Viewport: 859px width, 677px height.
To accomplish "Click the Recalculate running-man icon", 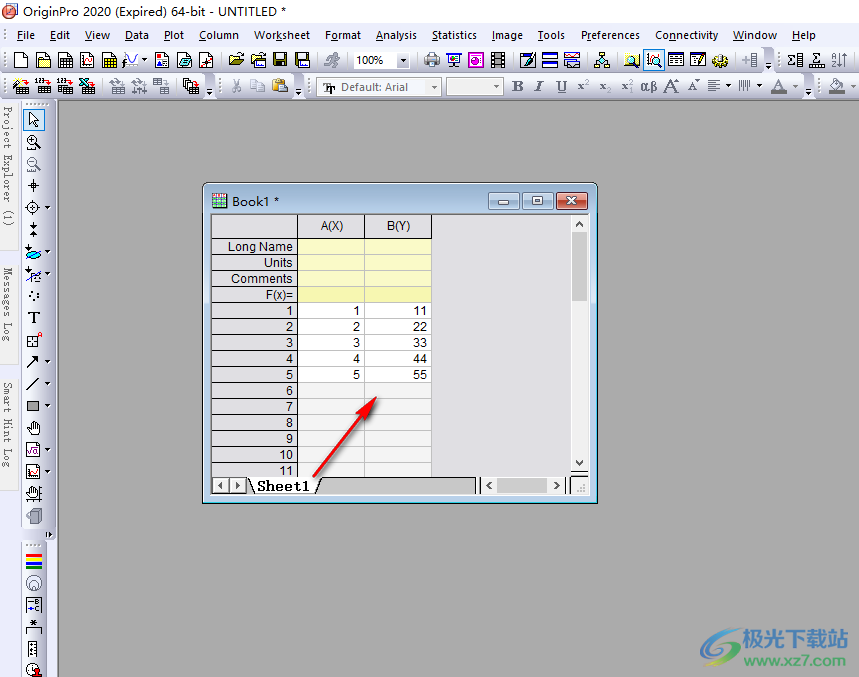I will 332,60.
